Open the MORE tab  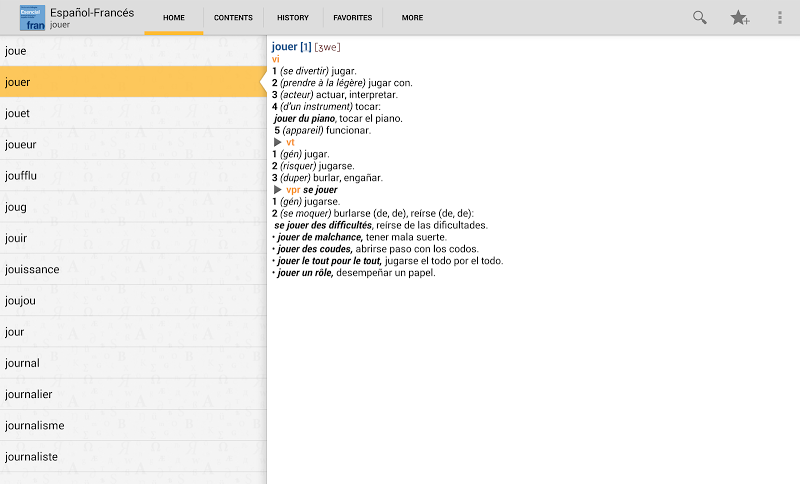tap(412, 17)
